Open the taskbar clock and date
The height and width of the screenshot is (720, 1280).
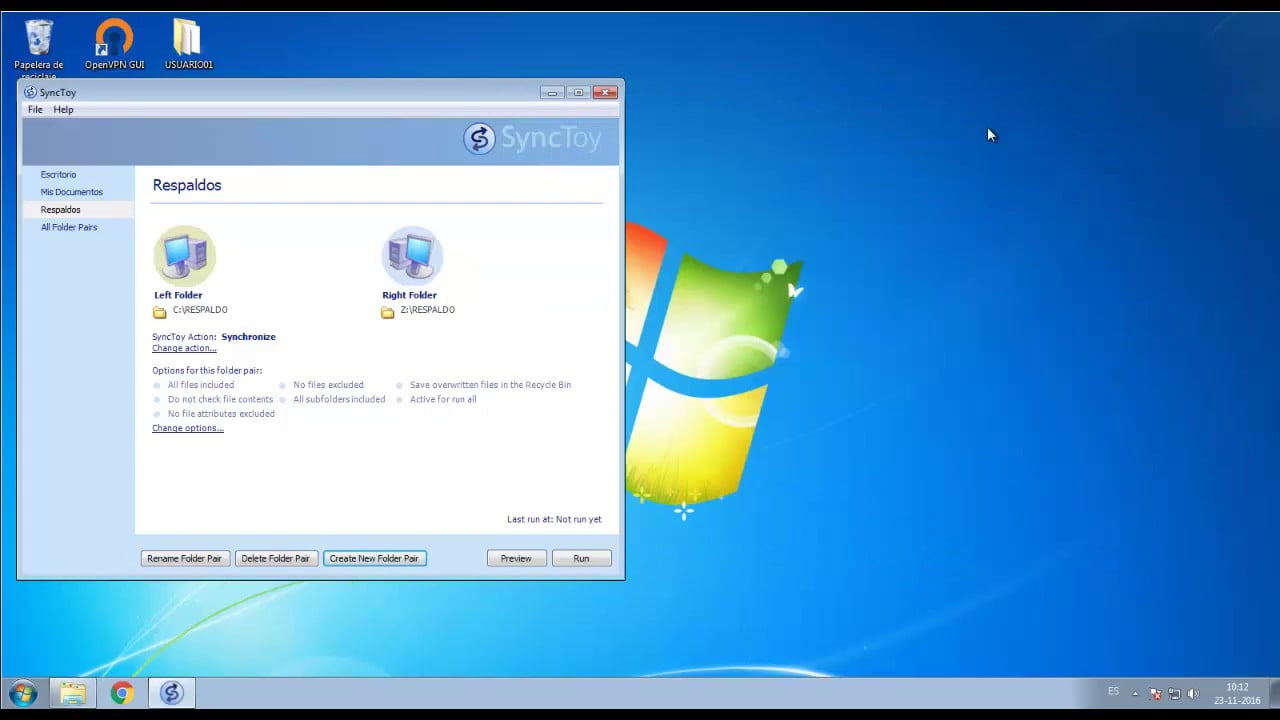tap(1237, 693)
